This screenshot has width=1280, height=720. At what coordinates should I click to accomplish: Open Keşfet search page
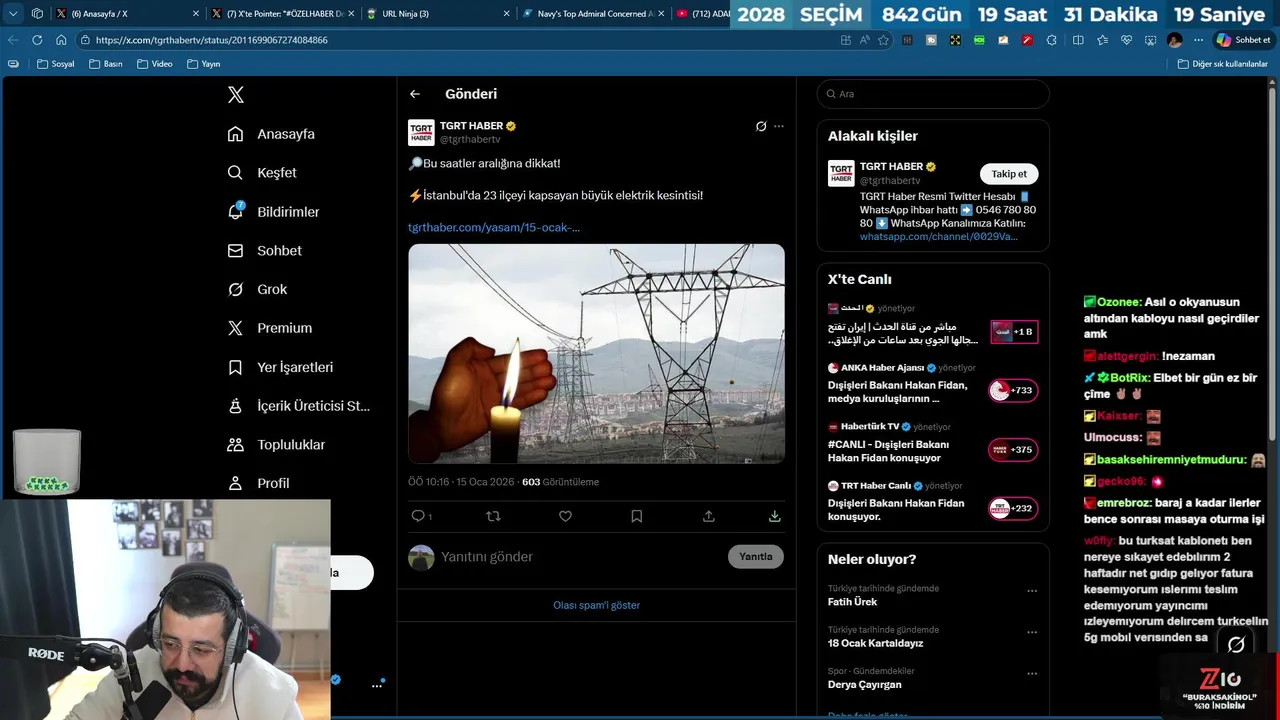click(x=262, y=173)
